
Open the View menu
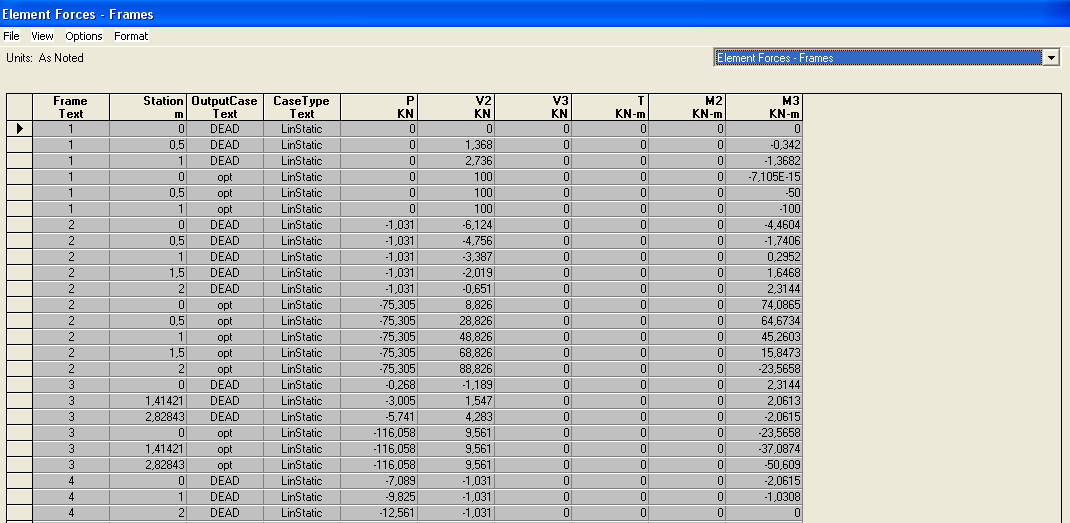pos(42,36)
